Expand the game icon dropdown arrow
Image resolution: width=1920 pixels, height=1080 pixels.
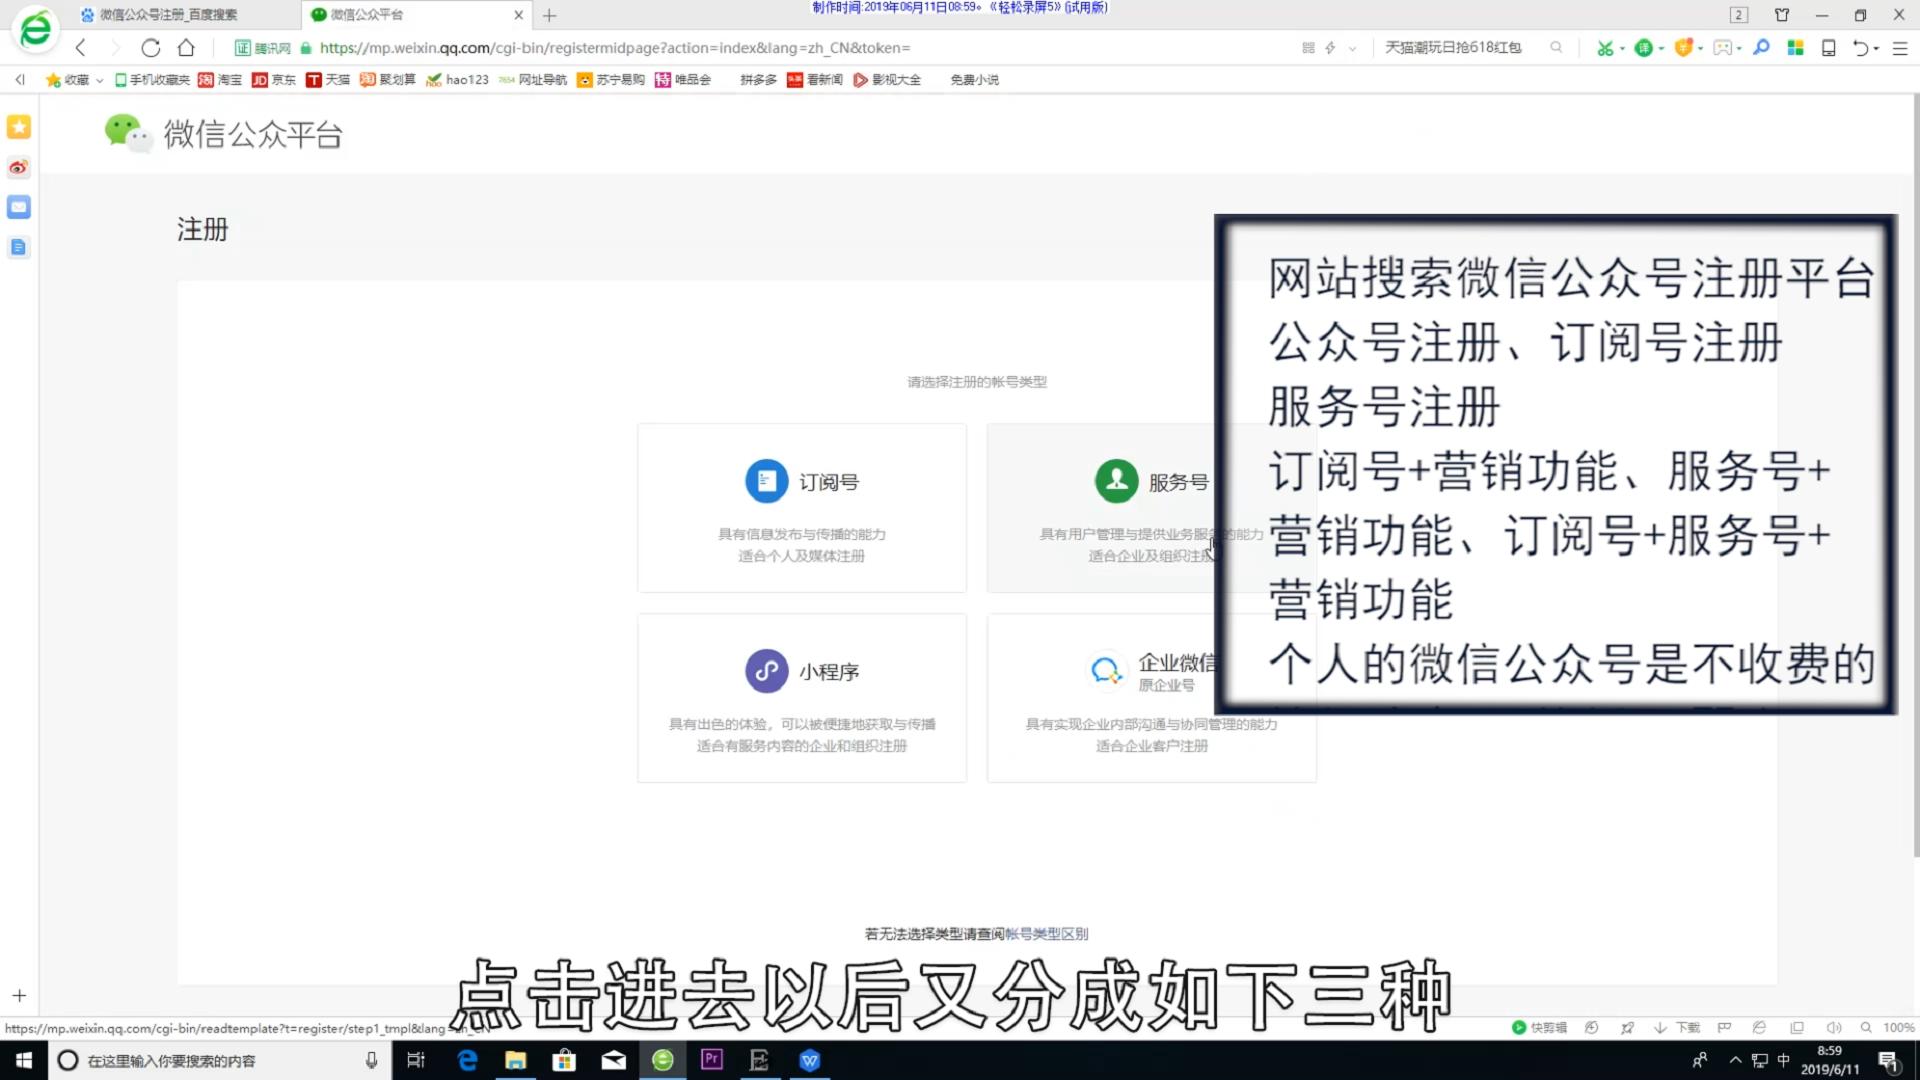click(1740, 49)
